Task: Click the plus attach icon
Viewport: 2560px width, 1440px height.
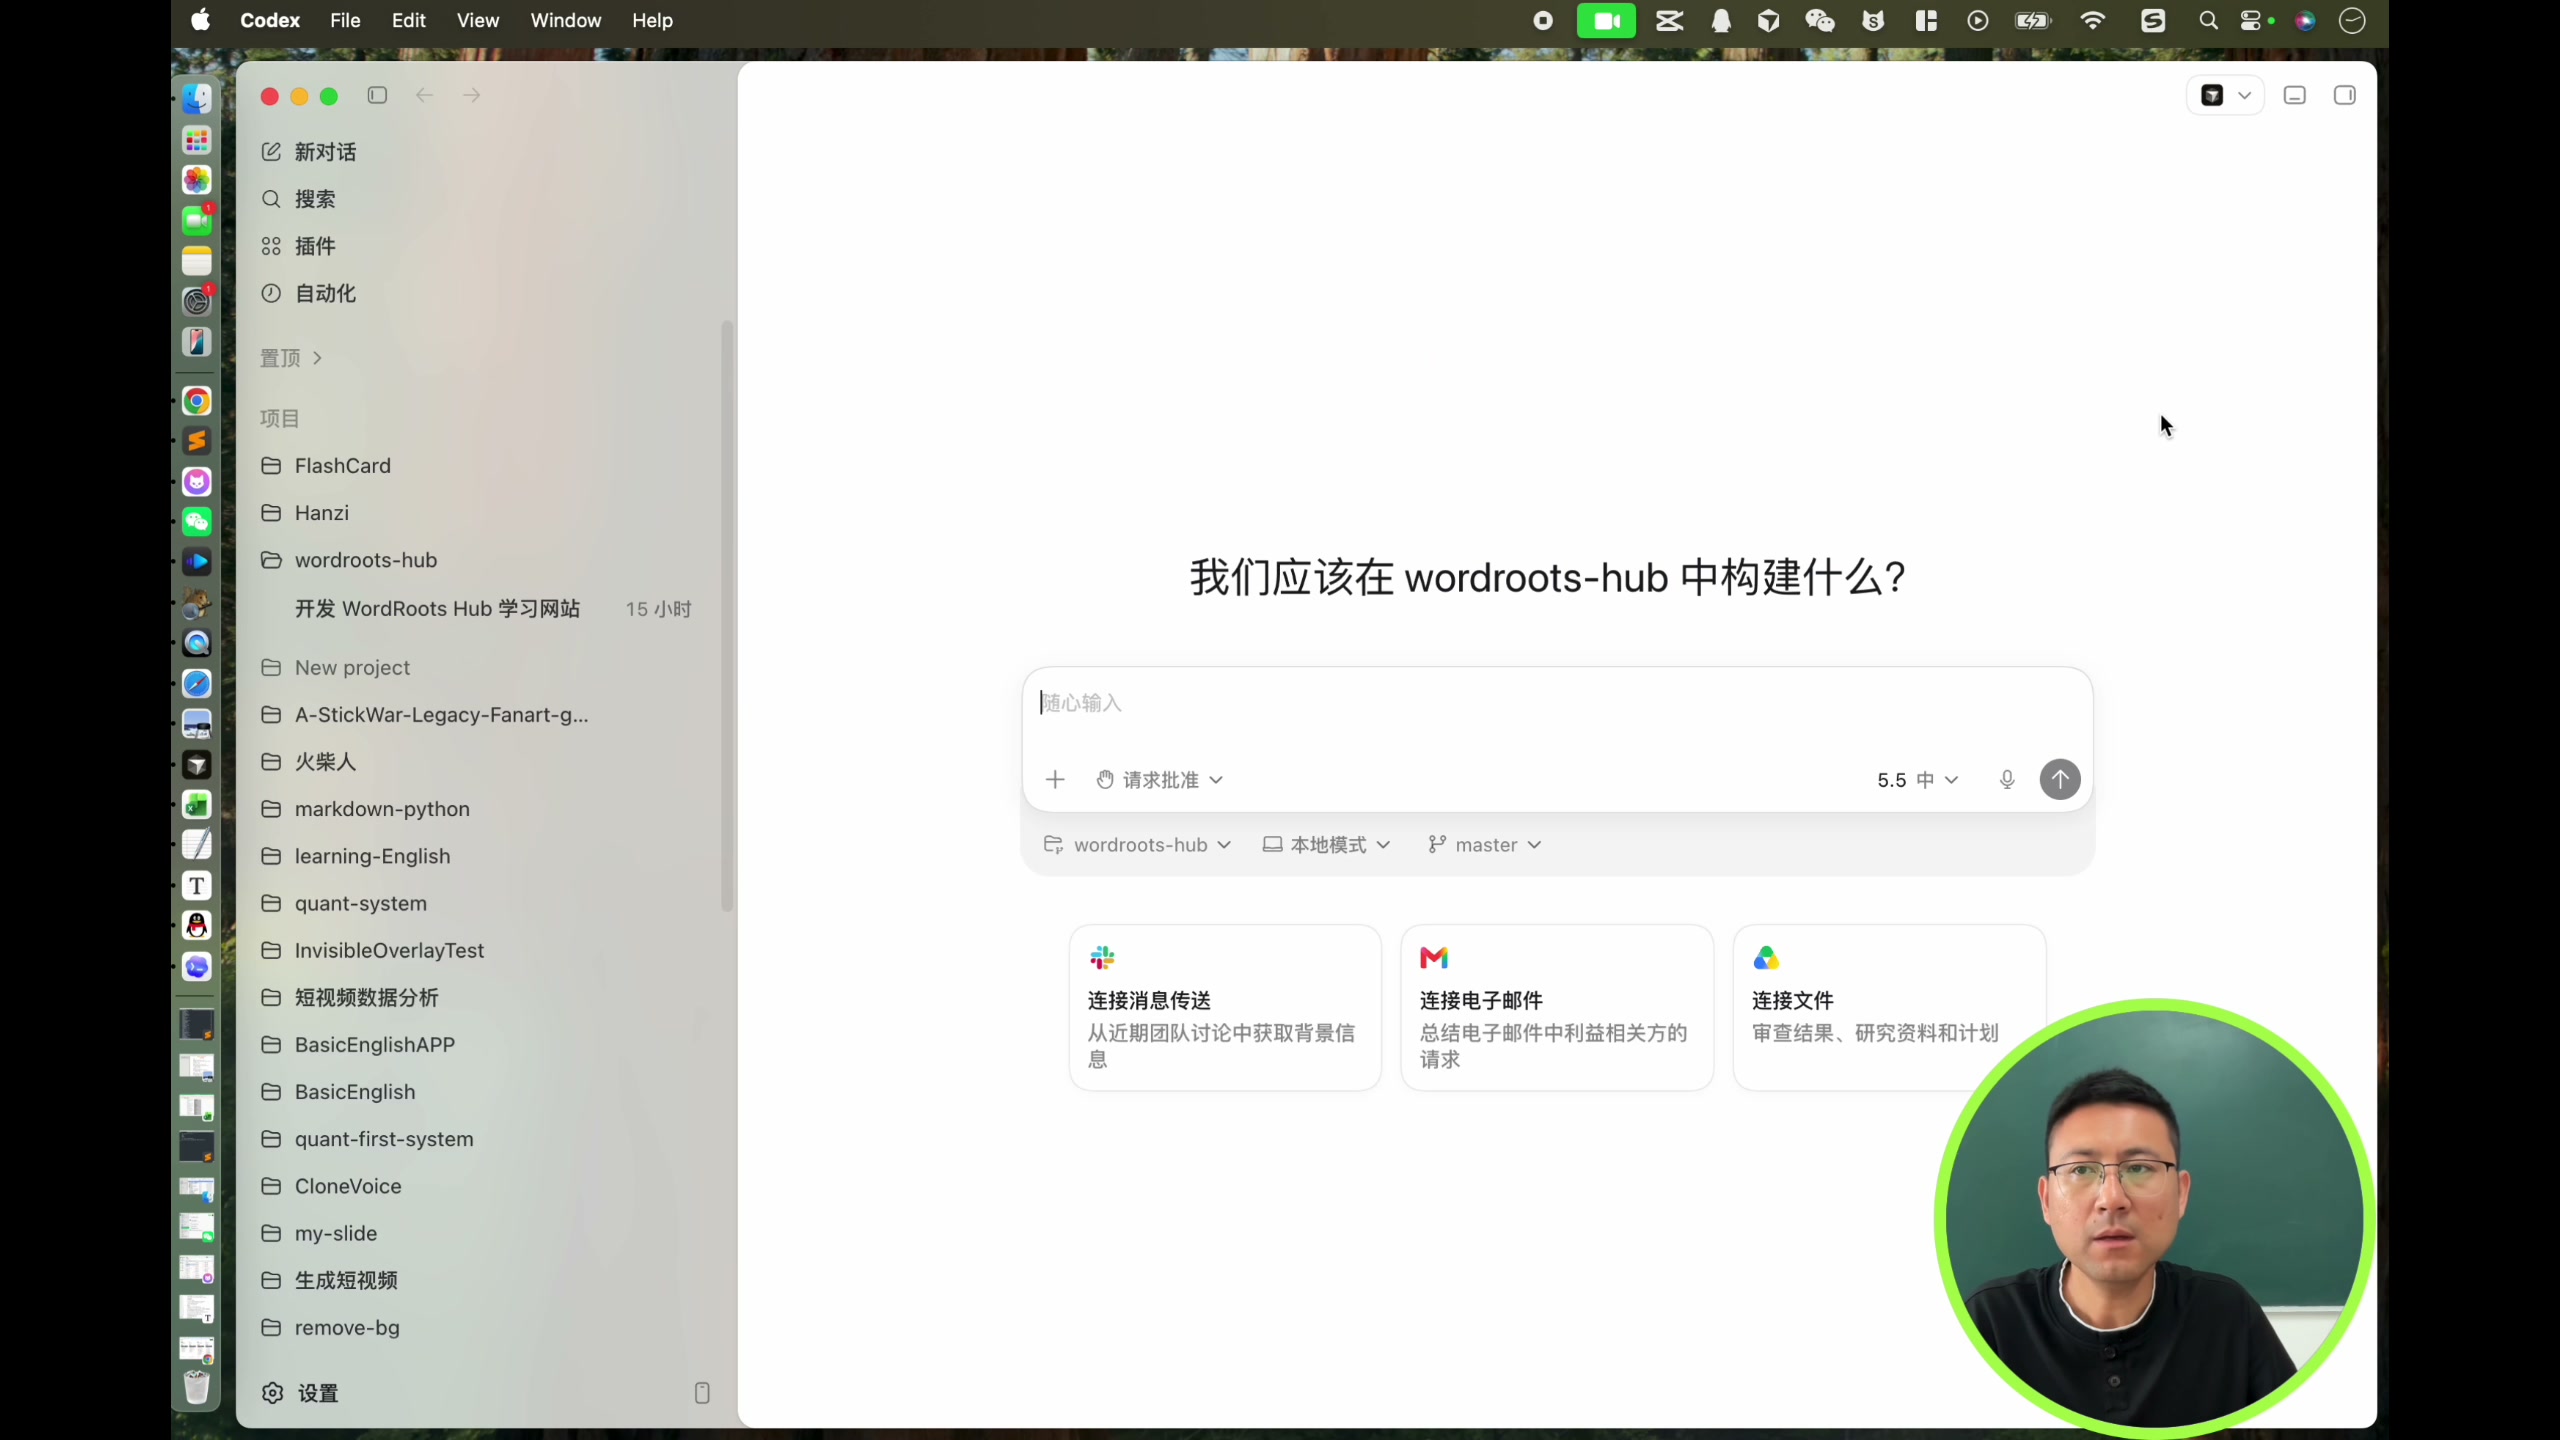Action: point(1055,780)
